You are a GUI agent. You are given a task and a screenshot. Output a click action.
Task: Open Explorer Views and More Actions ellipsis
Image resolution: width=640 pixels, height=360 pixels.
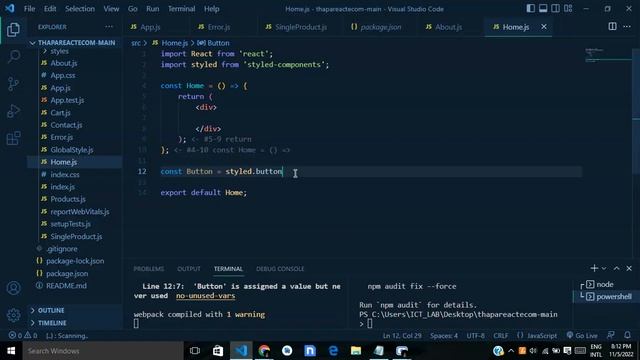tap(109, 27)
